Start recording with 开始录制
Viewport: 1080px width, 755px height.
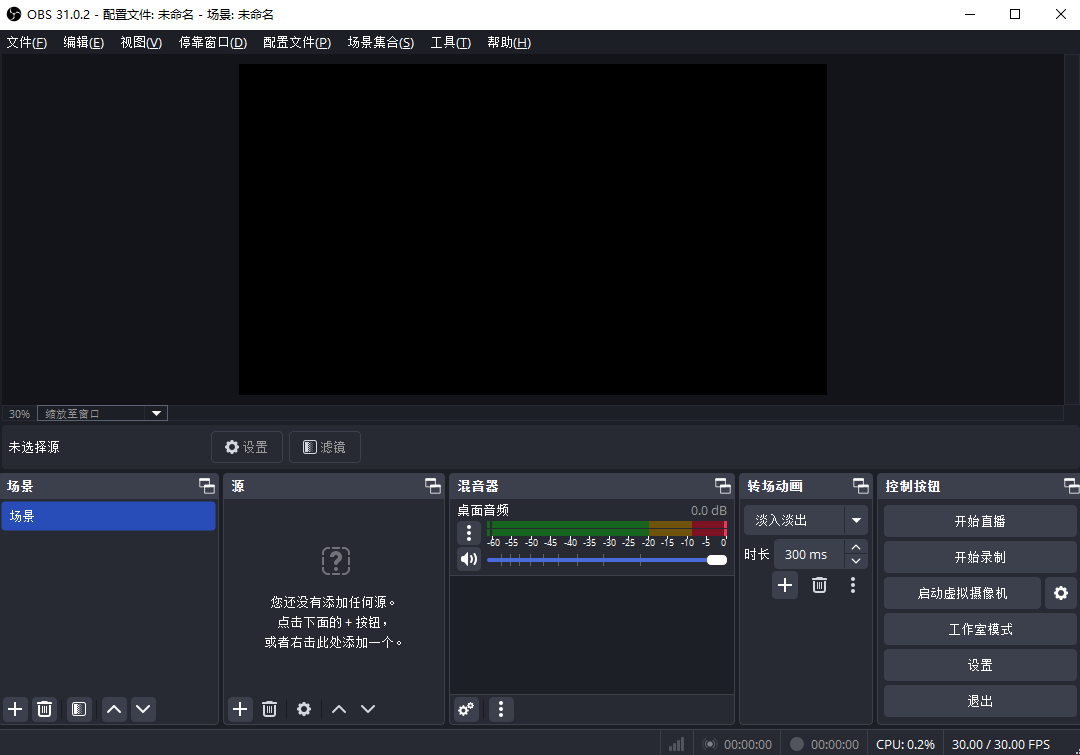979,556
